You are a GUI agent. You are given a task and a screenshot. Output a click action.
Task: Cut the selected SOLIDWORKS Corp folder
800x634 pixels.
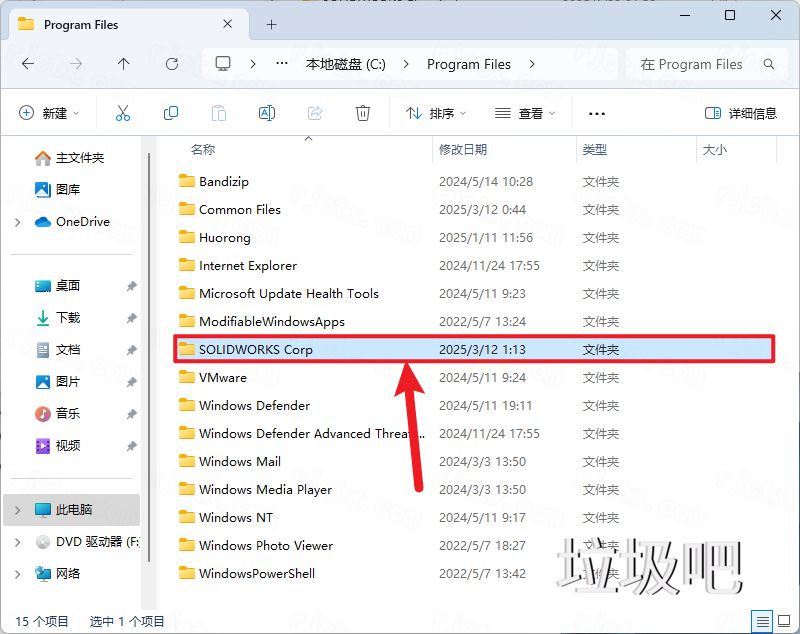(123, 112)
